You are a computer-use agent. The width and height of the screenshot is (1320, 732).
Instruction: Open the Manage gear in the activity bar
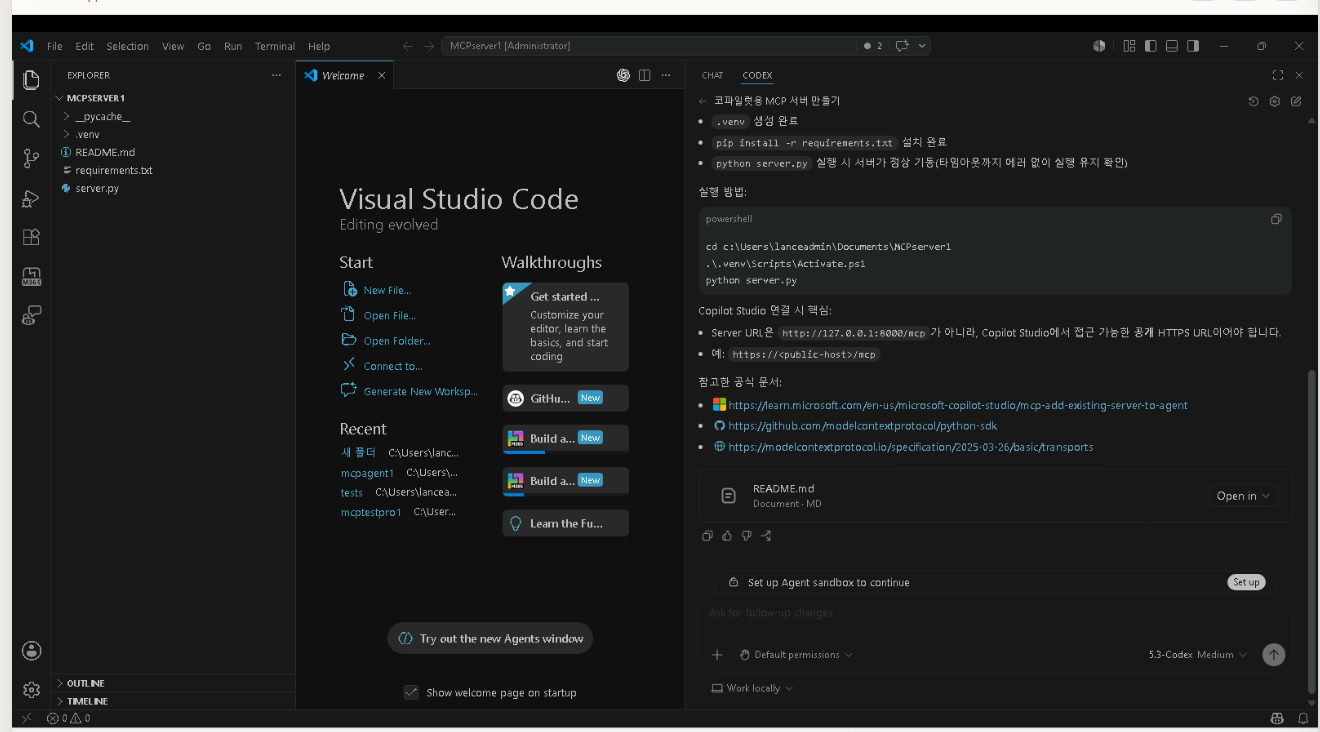(31, 689)
